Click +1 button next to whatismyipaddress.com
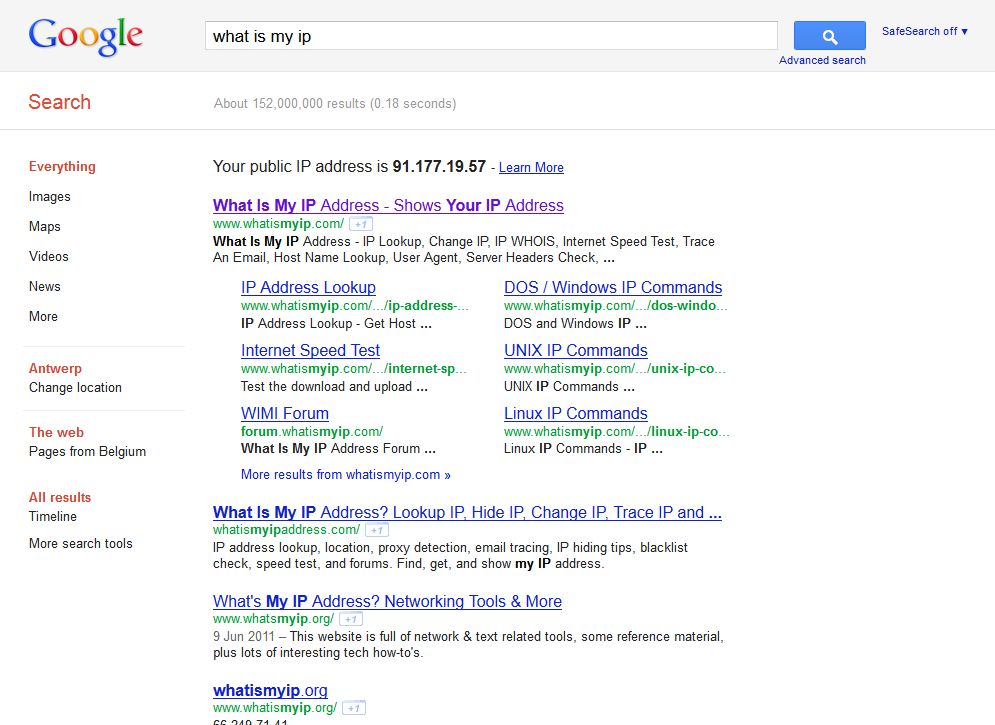The height and width of the screenshot is (725, 995). (377, 530)
